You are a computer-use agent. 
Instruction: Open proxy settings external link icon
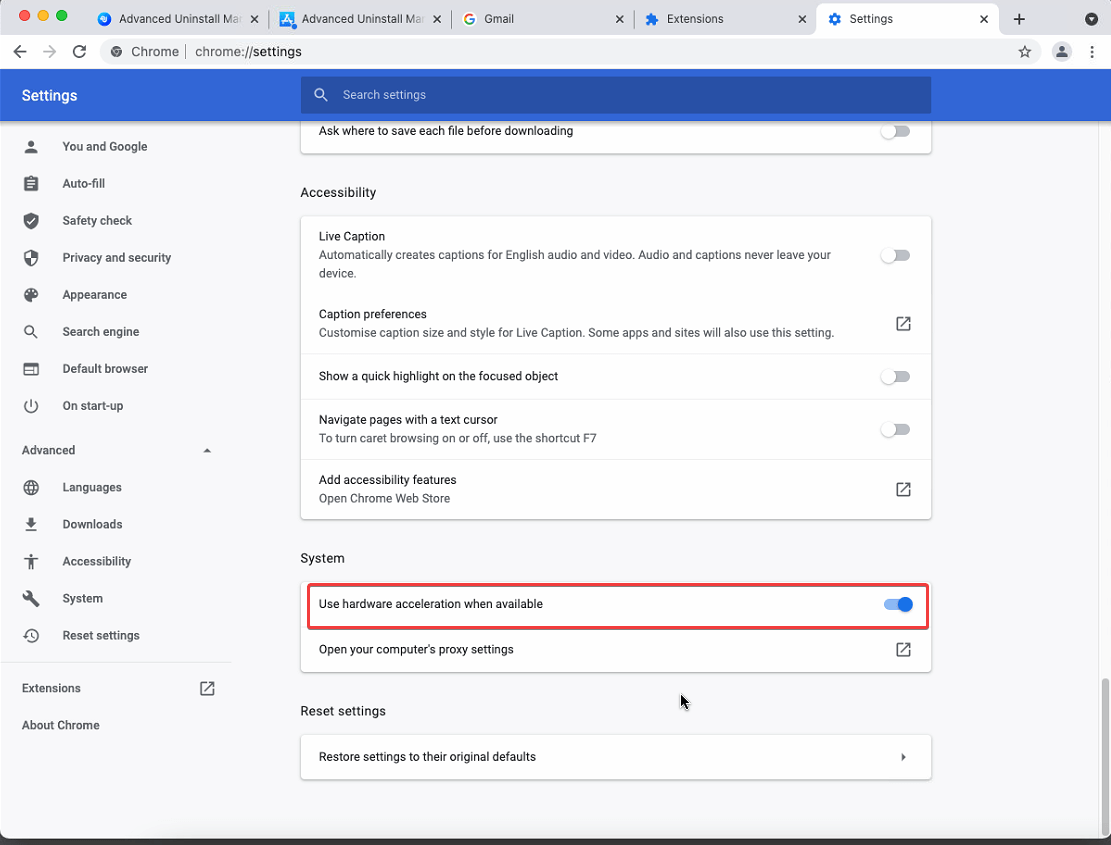(x=903, y=650)
